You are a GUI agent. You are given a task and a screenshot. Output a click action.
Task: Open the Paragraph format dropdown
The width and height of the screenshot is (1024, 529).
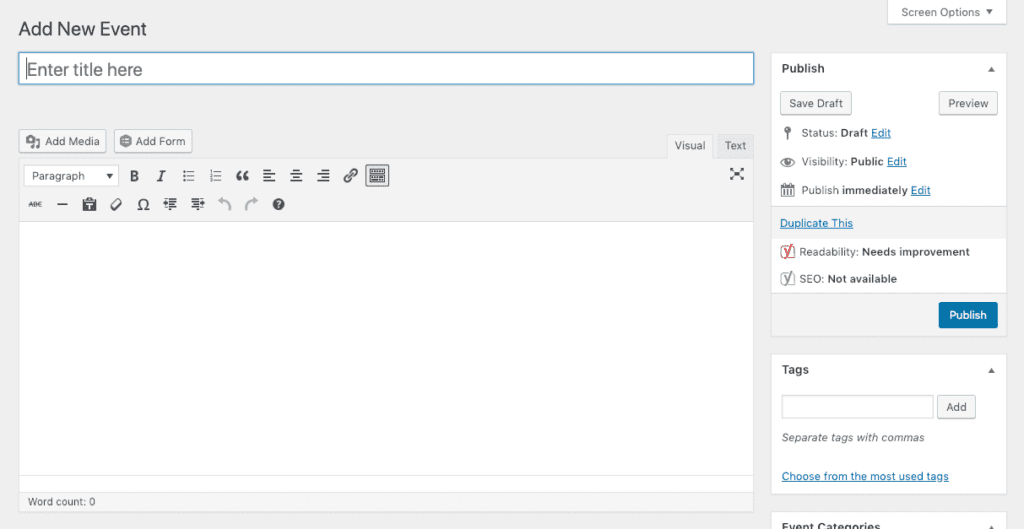(x=71, y=176)
